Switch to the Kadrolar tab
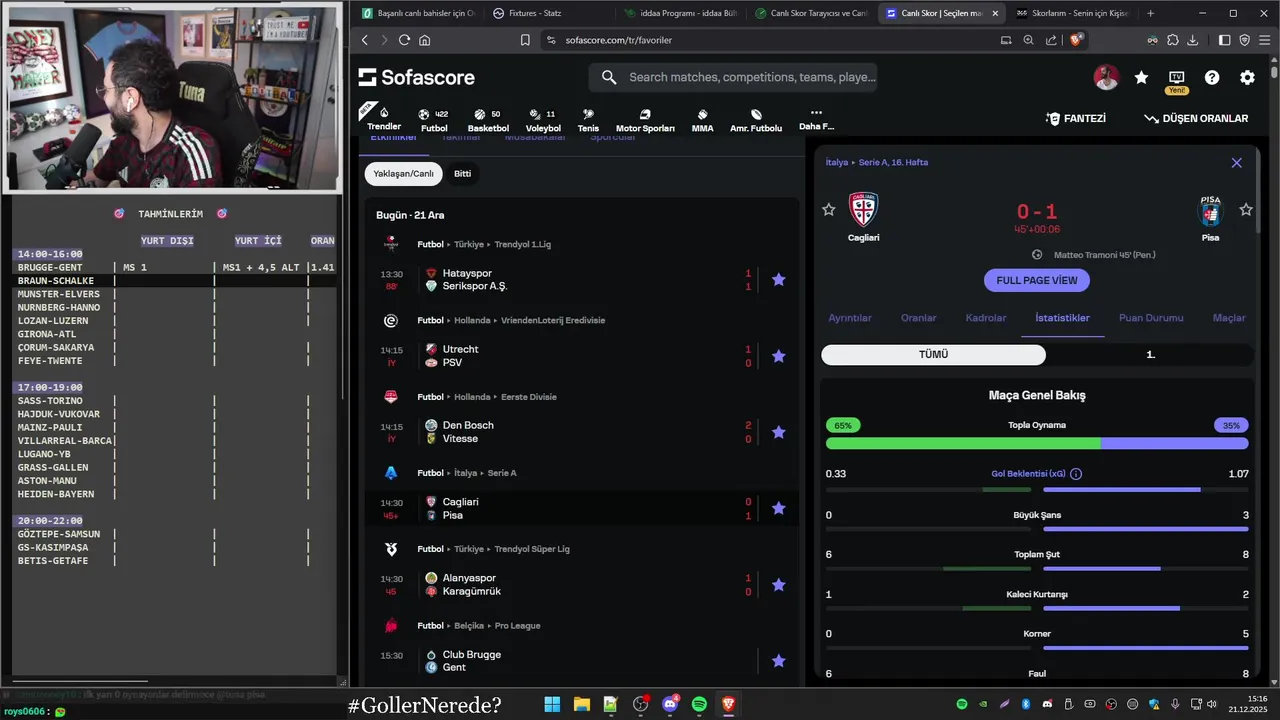 [x=986, y=318]
